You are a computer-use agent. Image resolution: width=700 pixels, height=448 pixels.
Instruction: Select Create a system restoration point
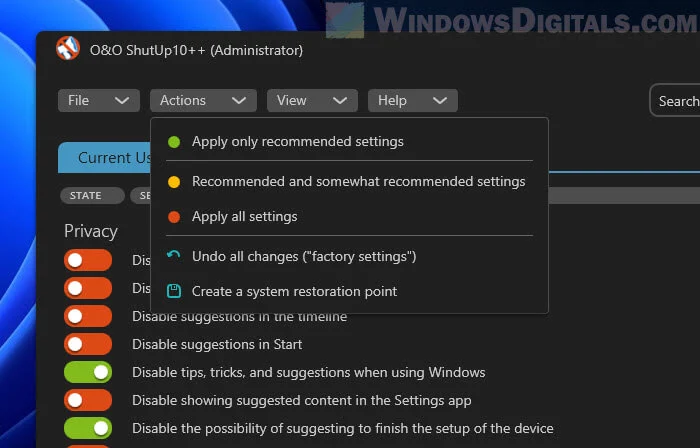[x=350, y=291]
